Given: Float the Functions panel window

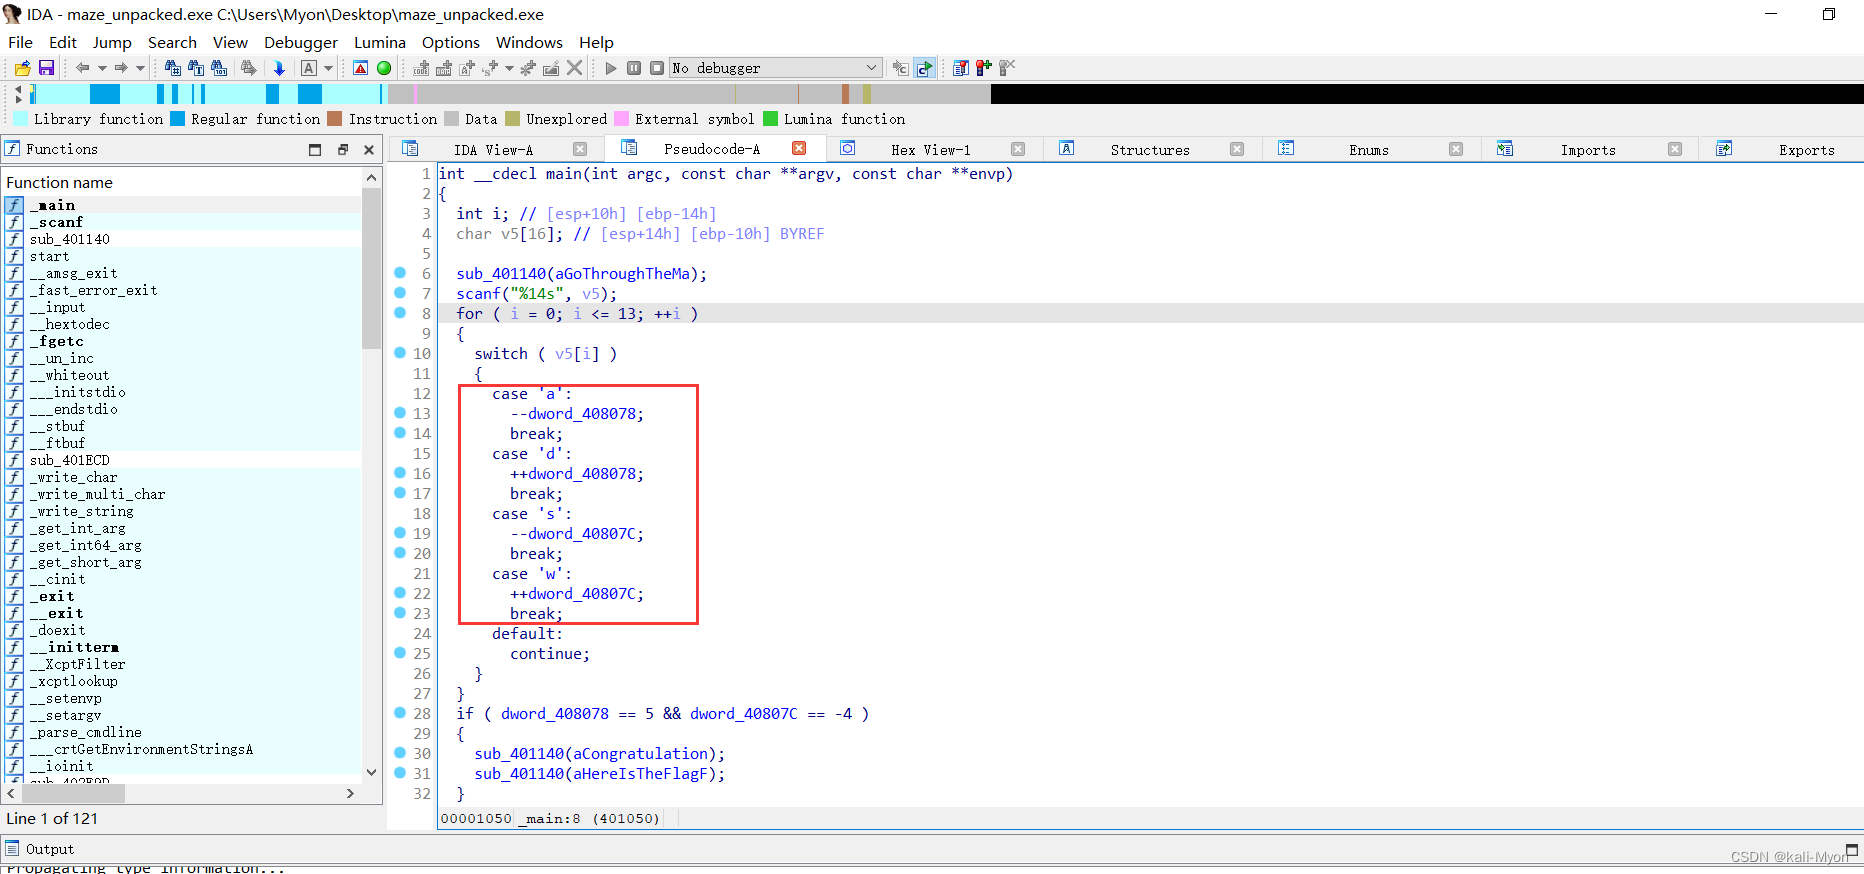Looking at the screenshot, I should 343,150.
